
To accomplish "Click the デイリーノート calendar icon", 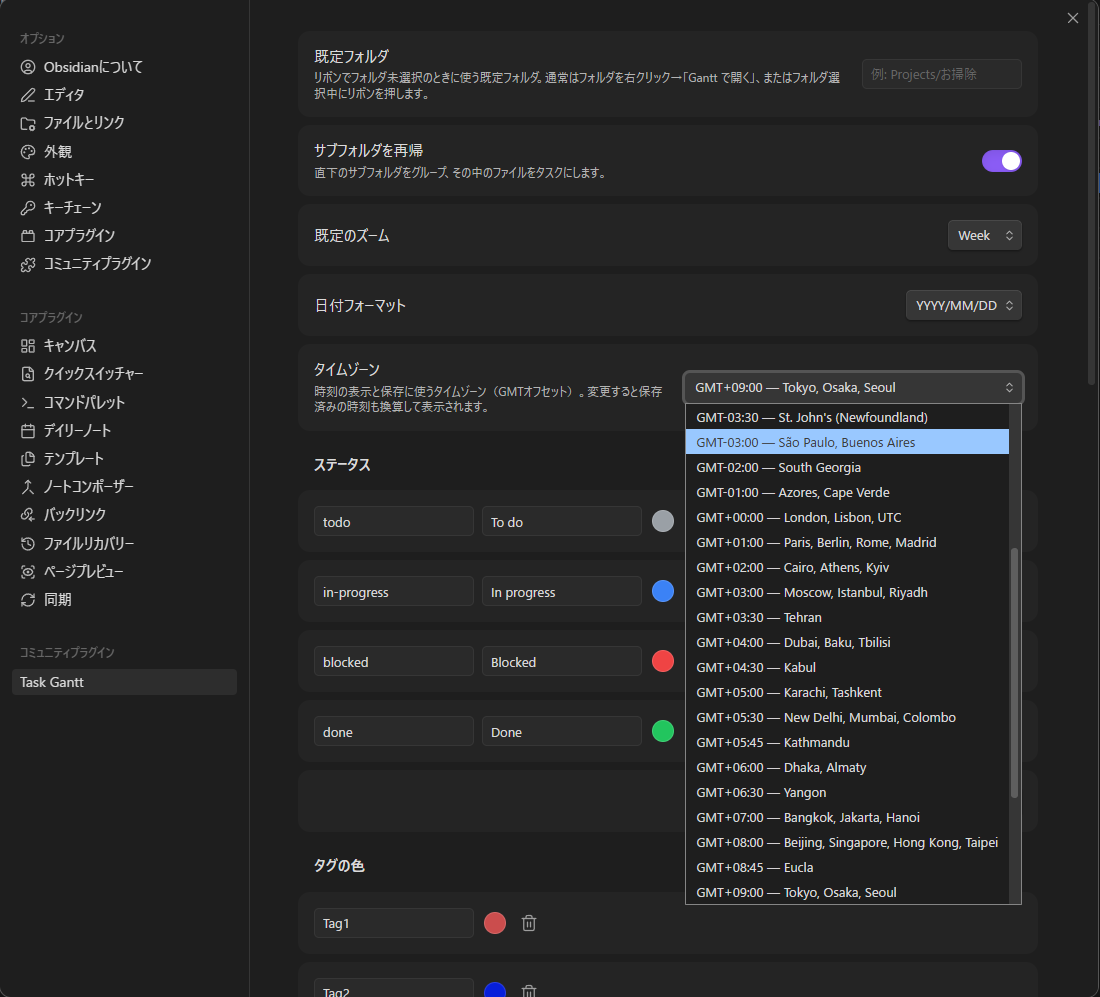I will [28, 431].
